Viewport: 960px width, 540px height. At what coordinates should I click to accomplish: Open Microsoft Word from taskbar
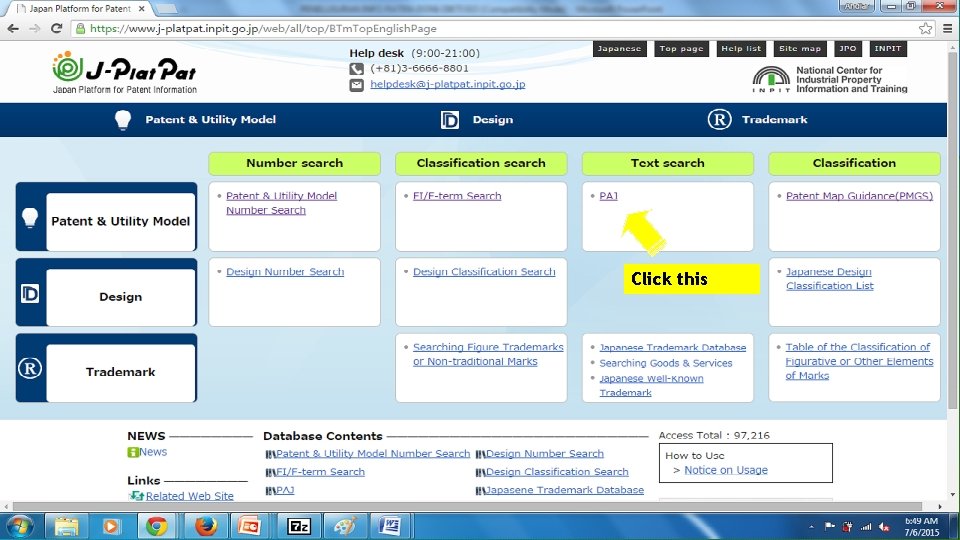389,526
